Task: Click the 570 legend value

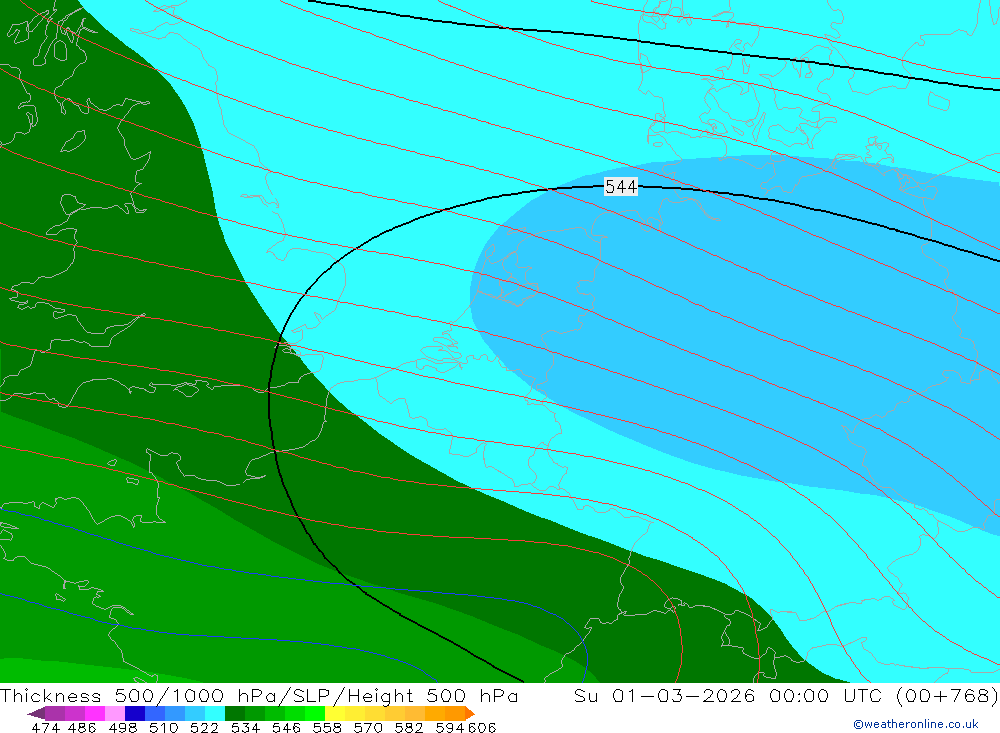Action: point(367,727)
